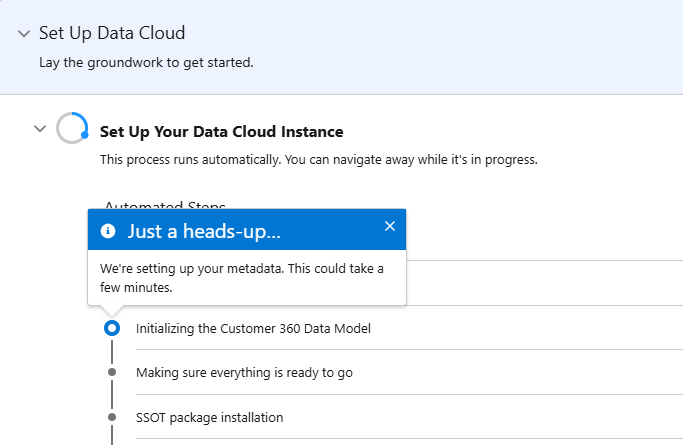The height and width of the screenshot is (445, 683).
Task: Collapse the Set Up Data Cloud section
Action: coord(24,34)
